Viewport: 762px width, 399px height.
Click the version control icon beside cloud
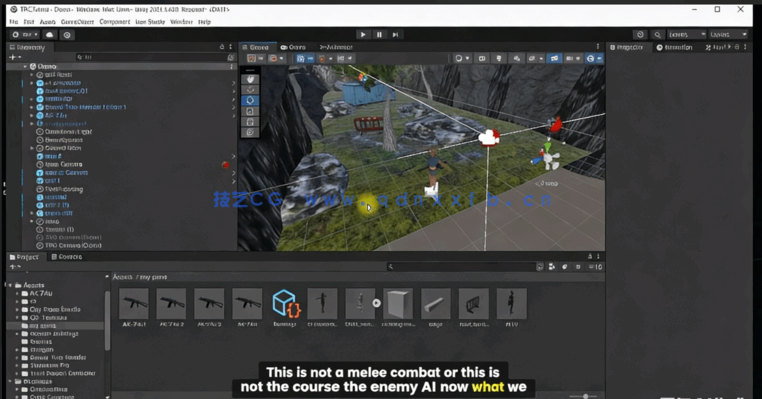click(x=67, y=35)
